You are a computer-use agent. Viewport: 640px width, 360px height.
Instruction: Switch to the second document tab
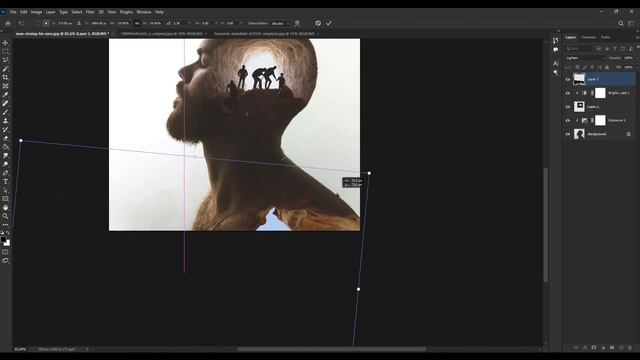(162, 34)
